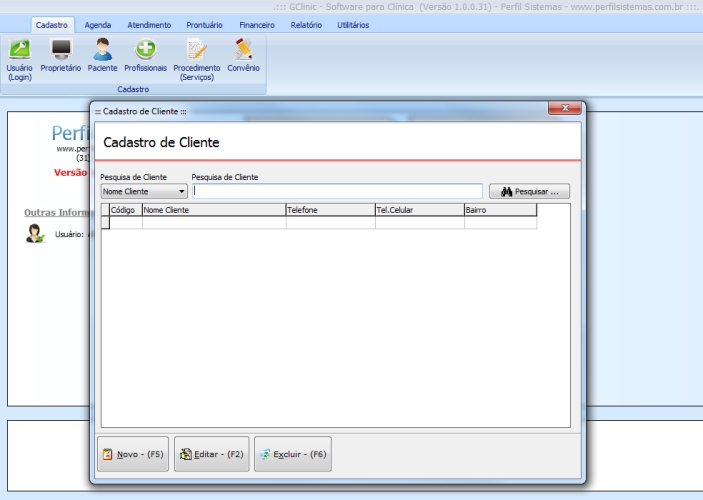The width and height of the screenshot is (703, 500).
Task: Open the Atendimento tab
Action: pyautogui.click(x=149, y=25)
